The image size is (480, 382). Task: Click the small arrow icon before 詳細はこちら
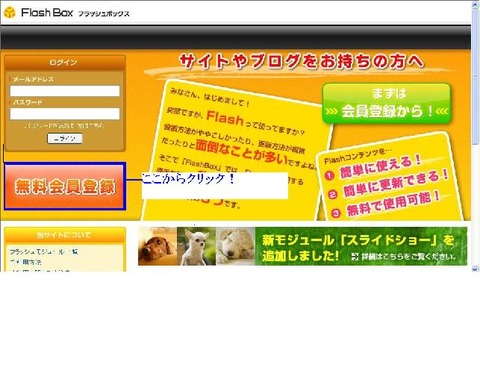point(355,257)
